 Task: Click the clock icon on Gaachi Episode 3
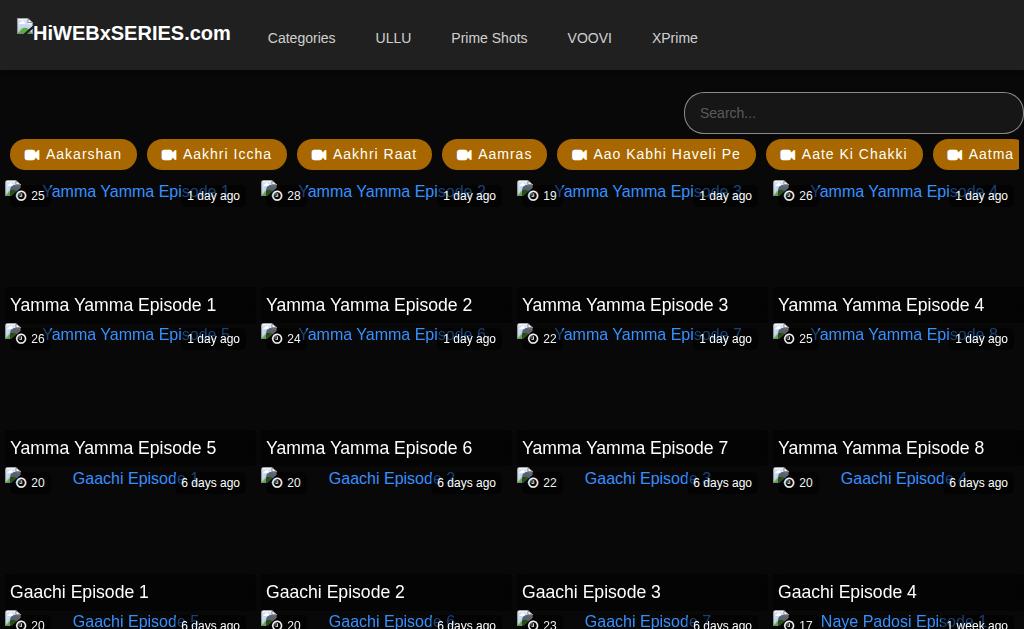533,483
